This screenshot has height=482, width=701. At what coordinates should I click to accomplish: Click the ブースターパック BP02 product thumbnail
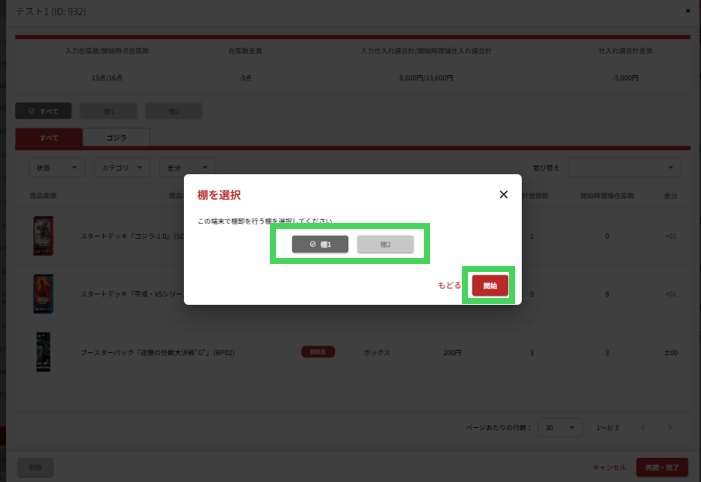pyautogui.click(x=43, y=352)
